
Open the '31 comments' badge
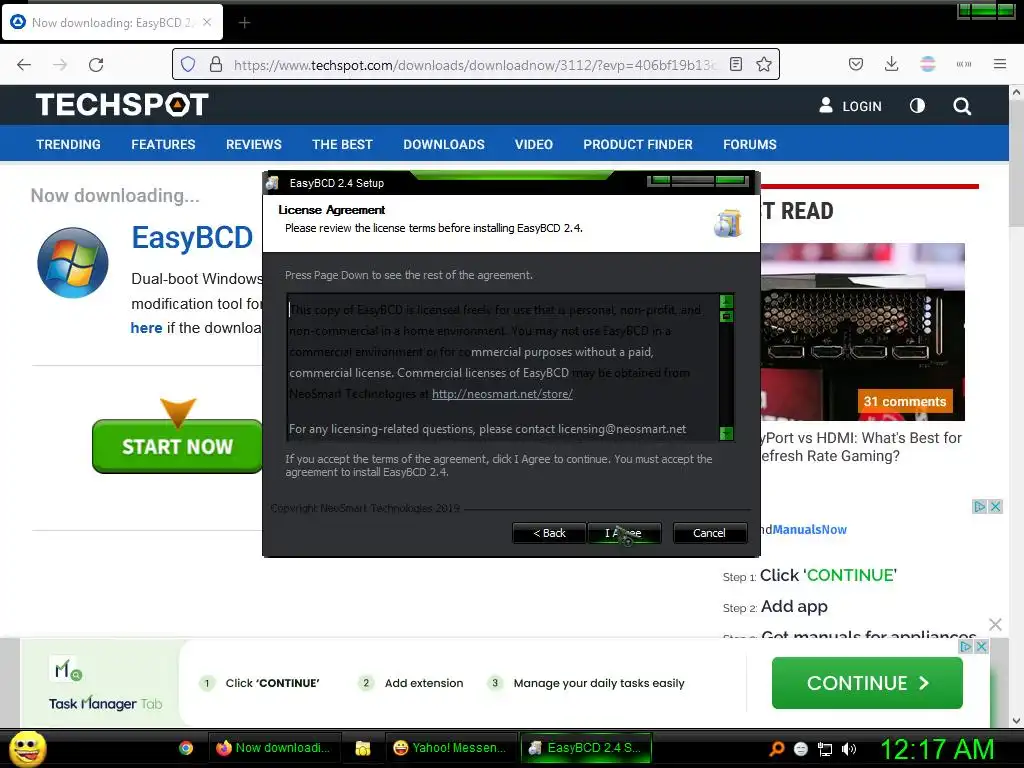coord(904,402)
